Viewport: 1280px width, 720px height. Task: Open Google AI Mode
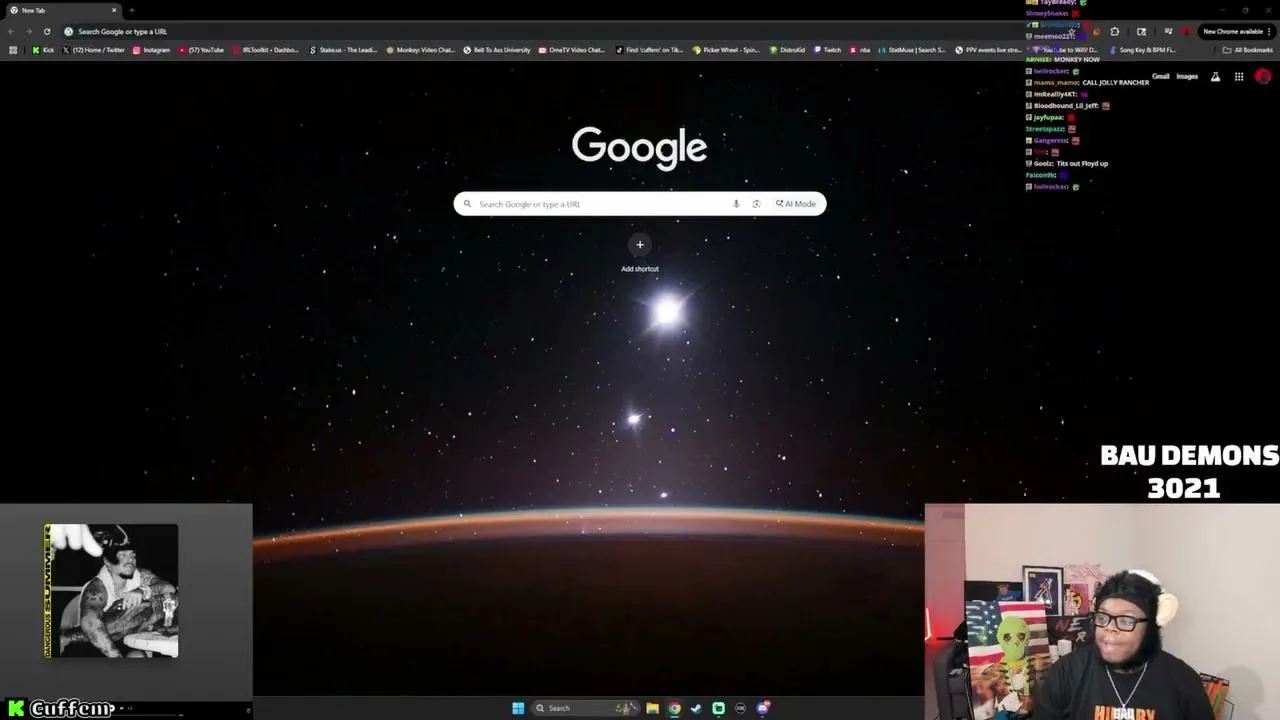[x=796, y=204]
